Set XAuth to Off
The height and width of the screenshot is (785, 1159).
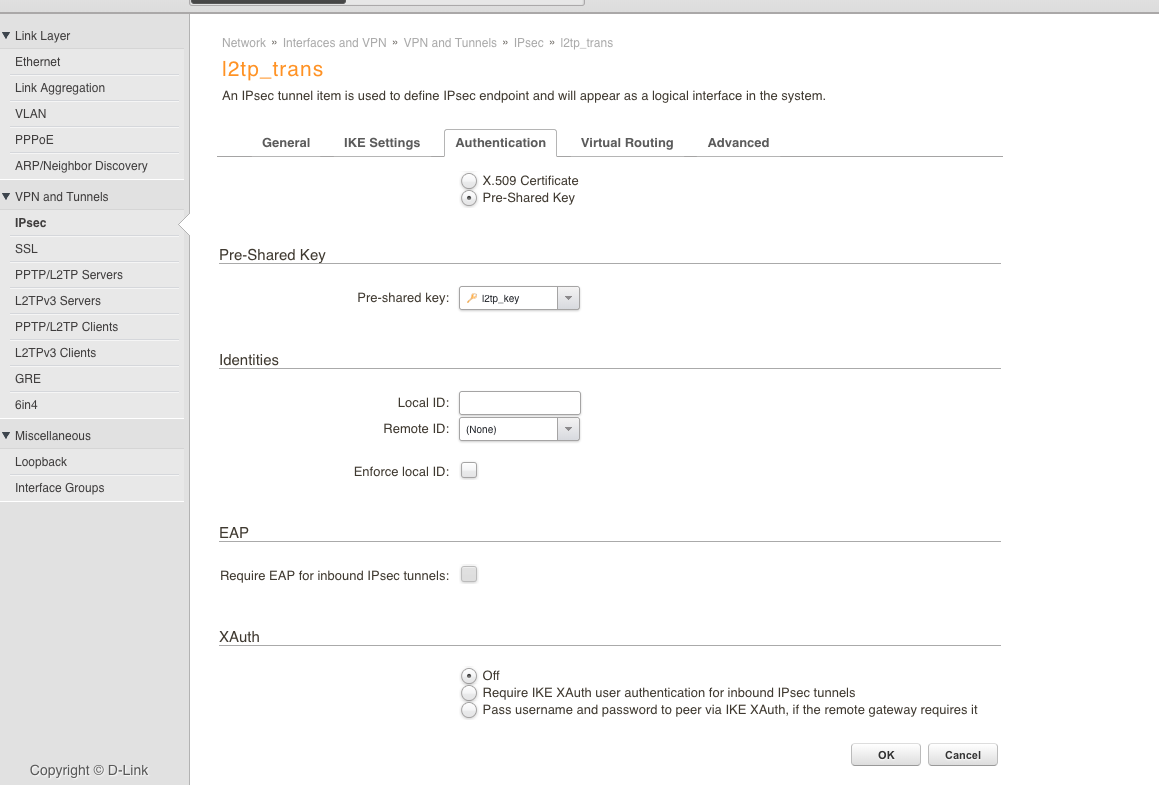(468, 676)
